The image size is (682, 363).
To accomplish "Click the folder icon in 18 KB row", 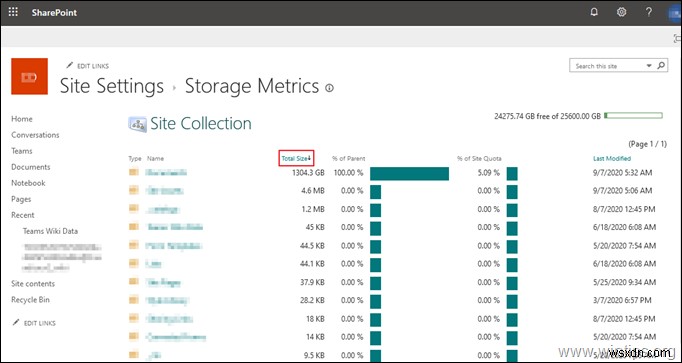I will (x=134, y=318).
